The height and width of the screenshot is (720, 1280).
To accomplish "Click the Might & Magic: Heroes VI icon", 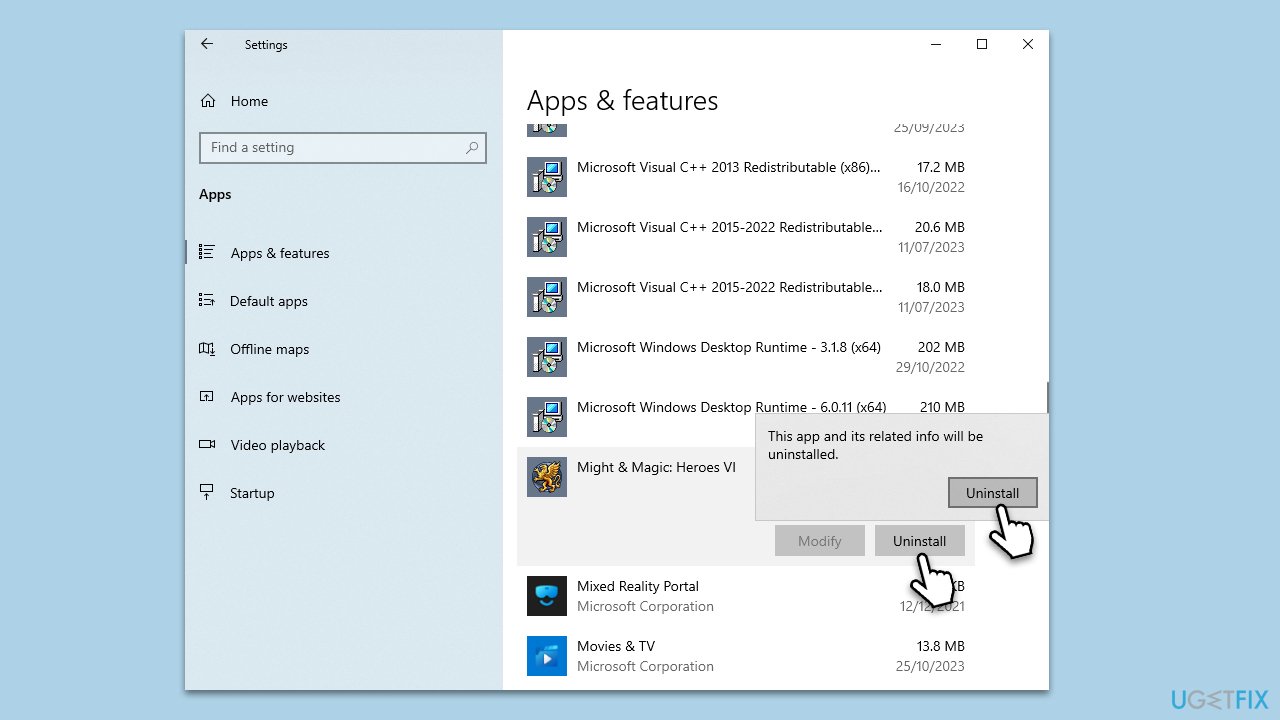I will 547,477.
